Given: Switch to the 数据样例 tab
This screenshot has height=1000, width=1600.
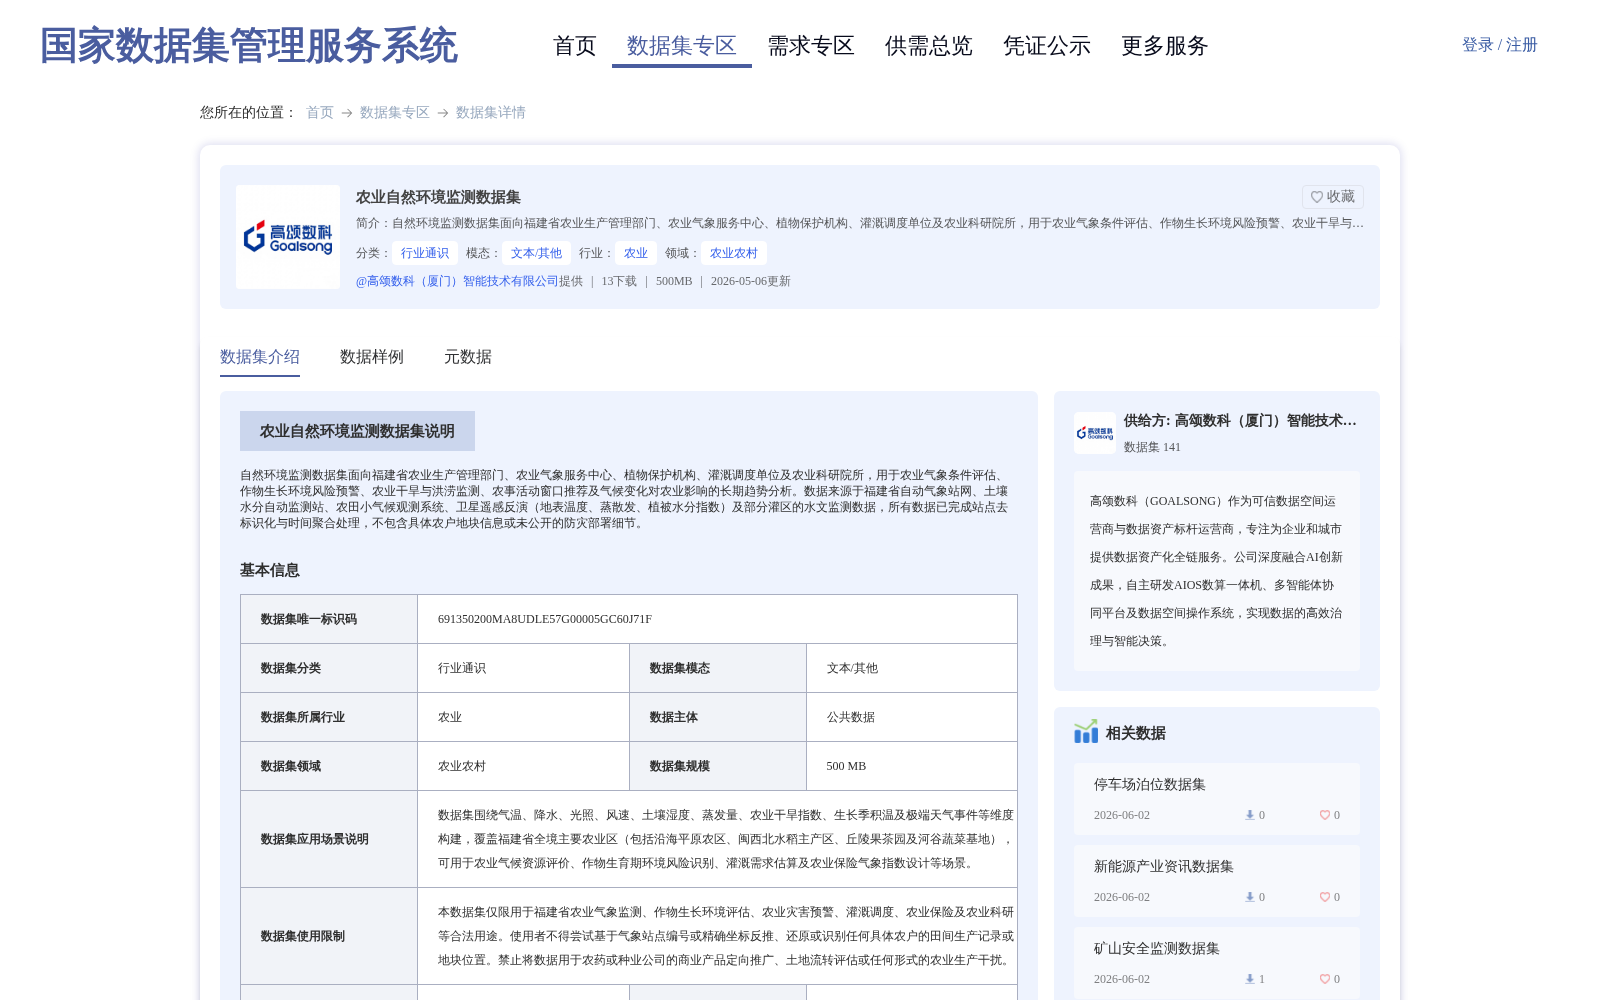Looking at the screenshot, I should 372,357.
